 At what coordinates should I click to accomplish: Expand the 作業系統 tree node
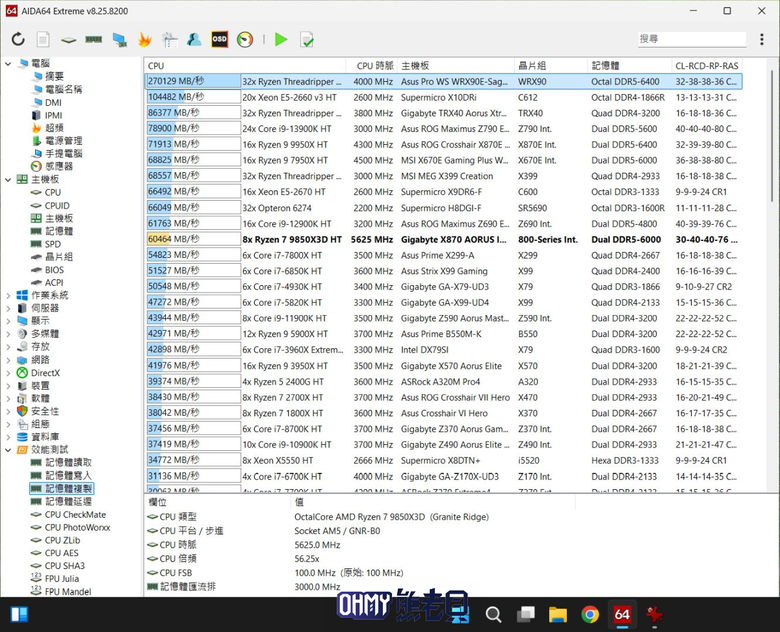(x=8, y=295)
